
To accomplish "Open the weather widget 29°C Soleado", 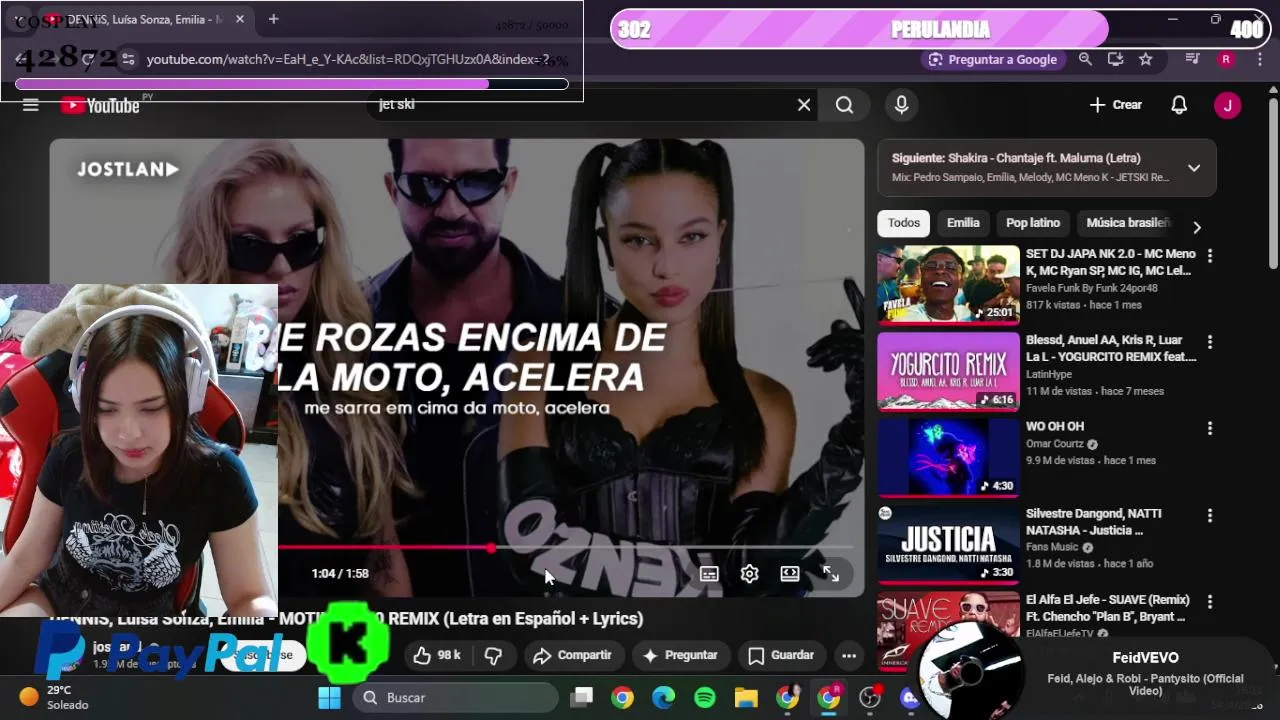I will (x=55, y=697).
